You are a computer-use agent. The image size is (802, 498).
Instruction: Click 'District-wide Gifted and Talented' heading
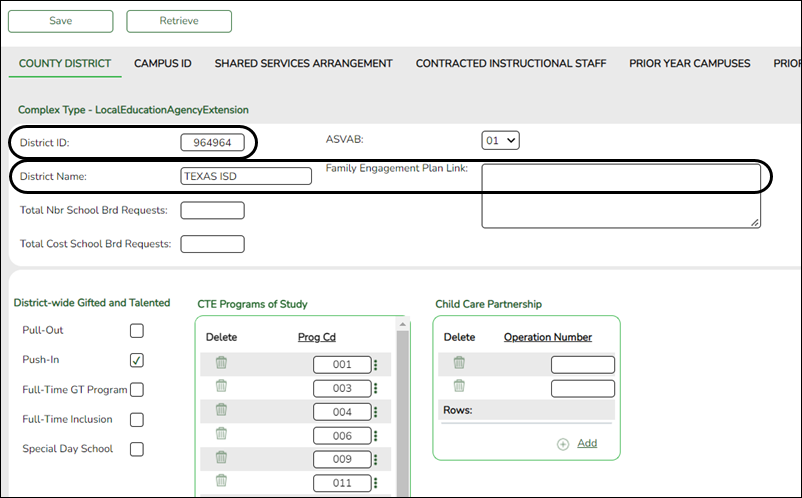(x=92, y=303)
